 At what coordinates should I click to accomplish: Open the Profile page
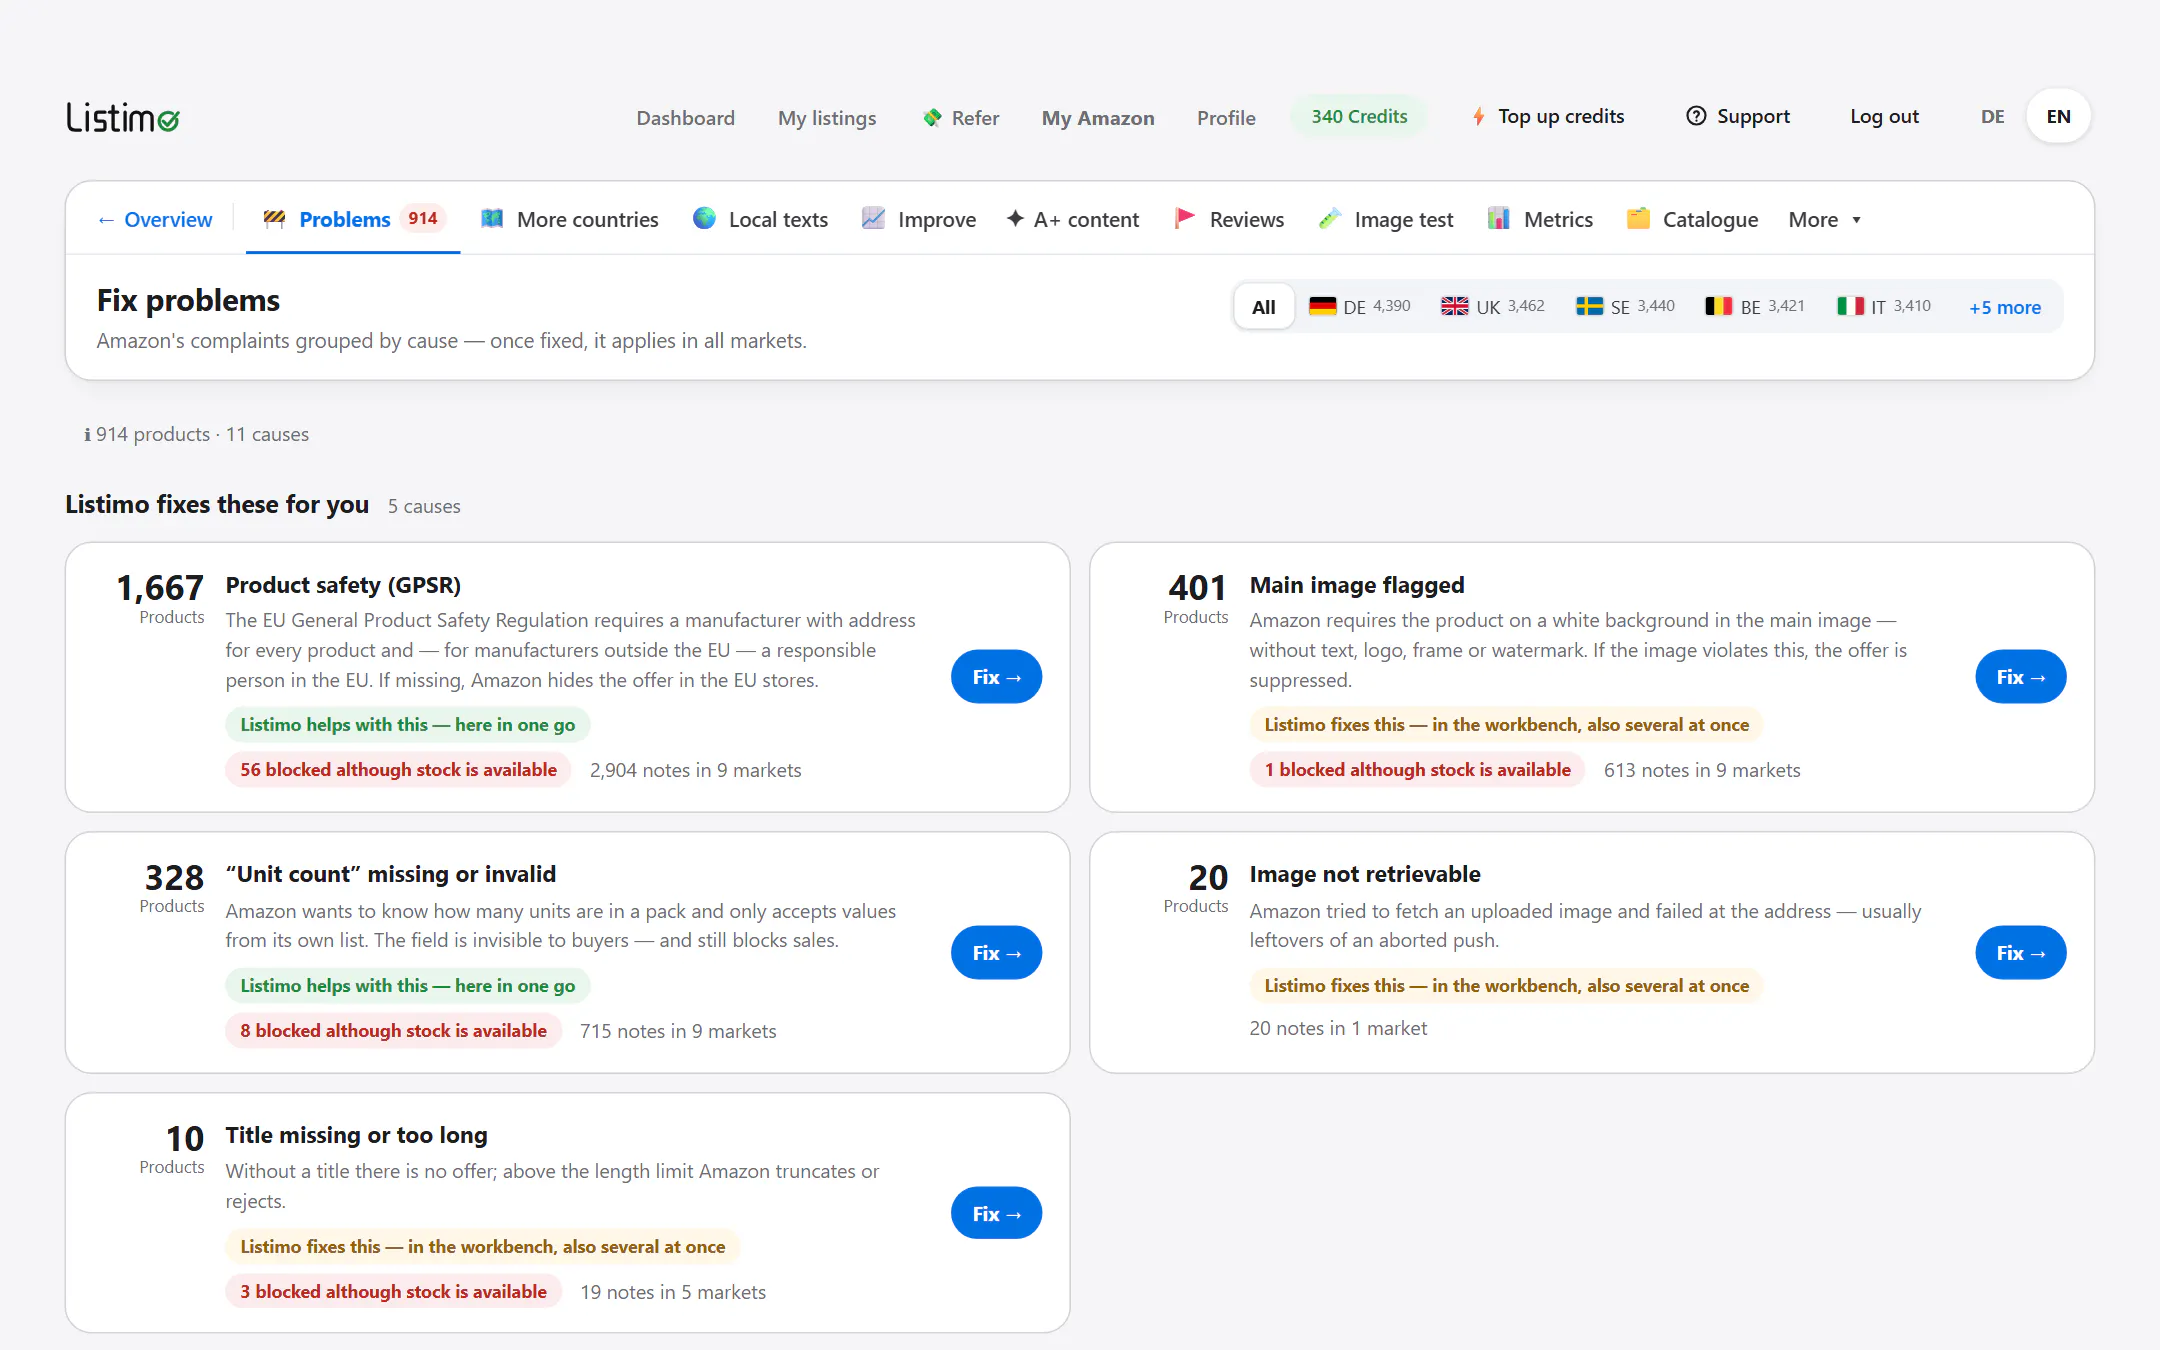tap(1226, 118)
